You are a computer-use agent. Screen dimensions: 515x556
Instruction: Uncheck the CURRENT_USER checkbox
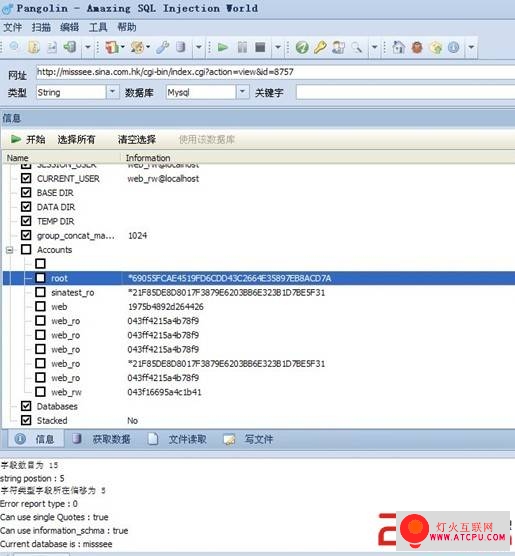[26, 178]
